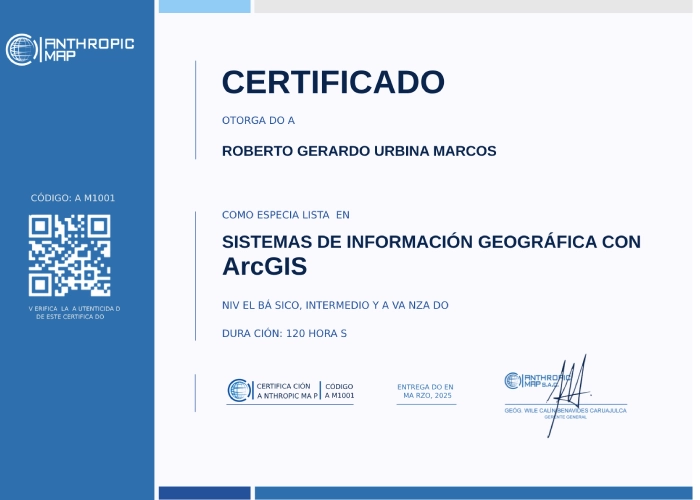Select the 'Entregado en Marzo, 2025' date
Viewport: 700px width, 500px height.
pyautogui.click(x=425, y=391)
